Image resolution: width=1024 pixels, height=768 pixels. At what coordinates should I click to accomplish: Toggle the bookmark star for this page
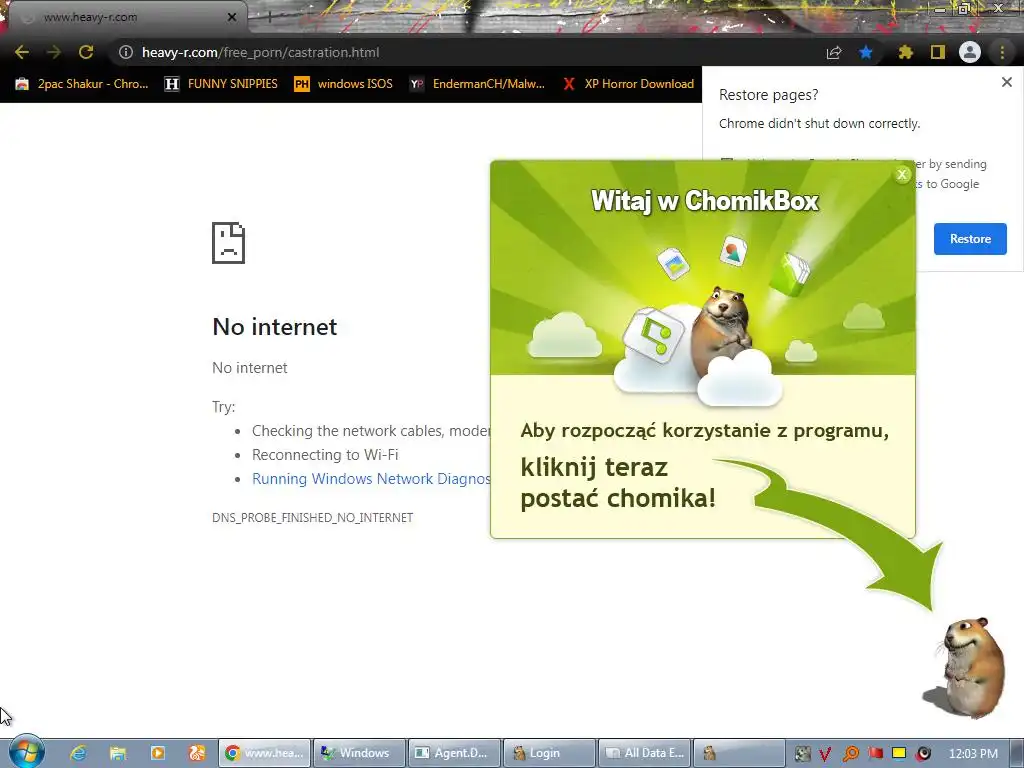[x=866, y=52]
